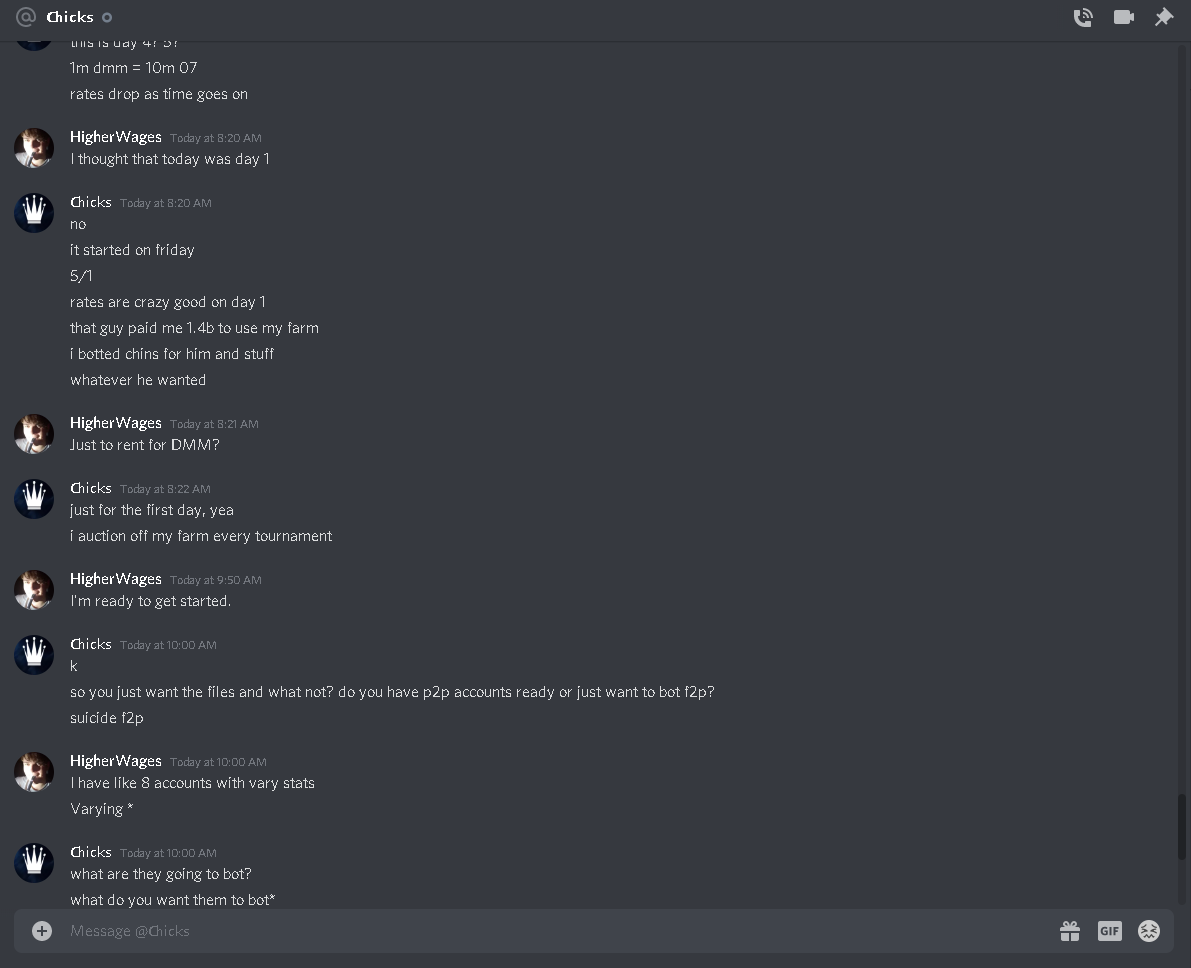Click HigherWages name above 'I have like 8 accounts'
This screenshot has width=1191, height=968.
tap(115, 761)
